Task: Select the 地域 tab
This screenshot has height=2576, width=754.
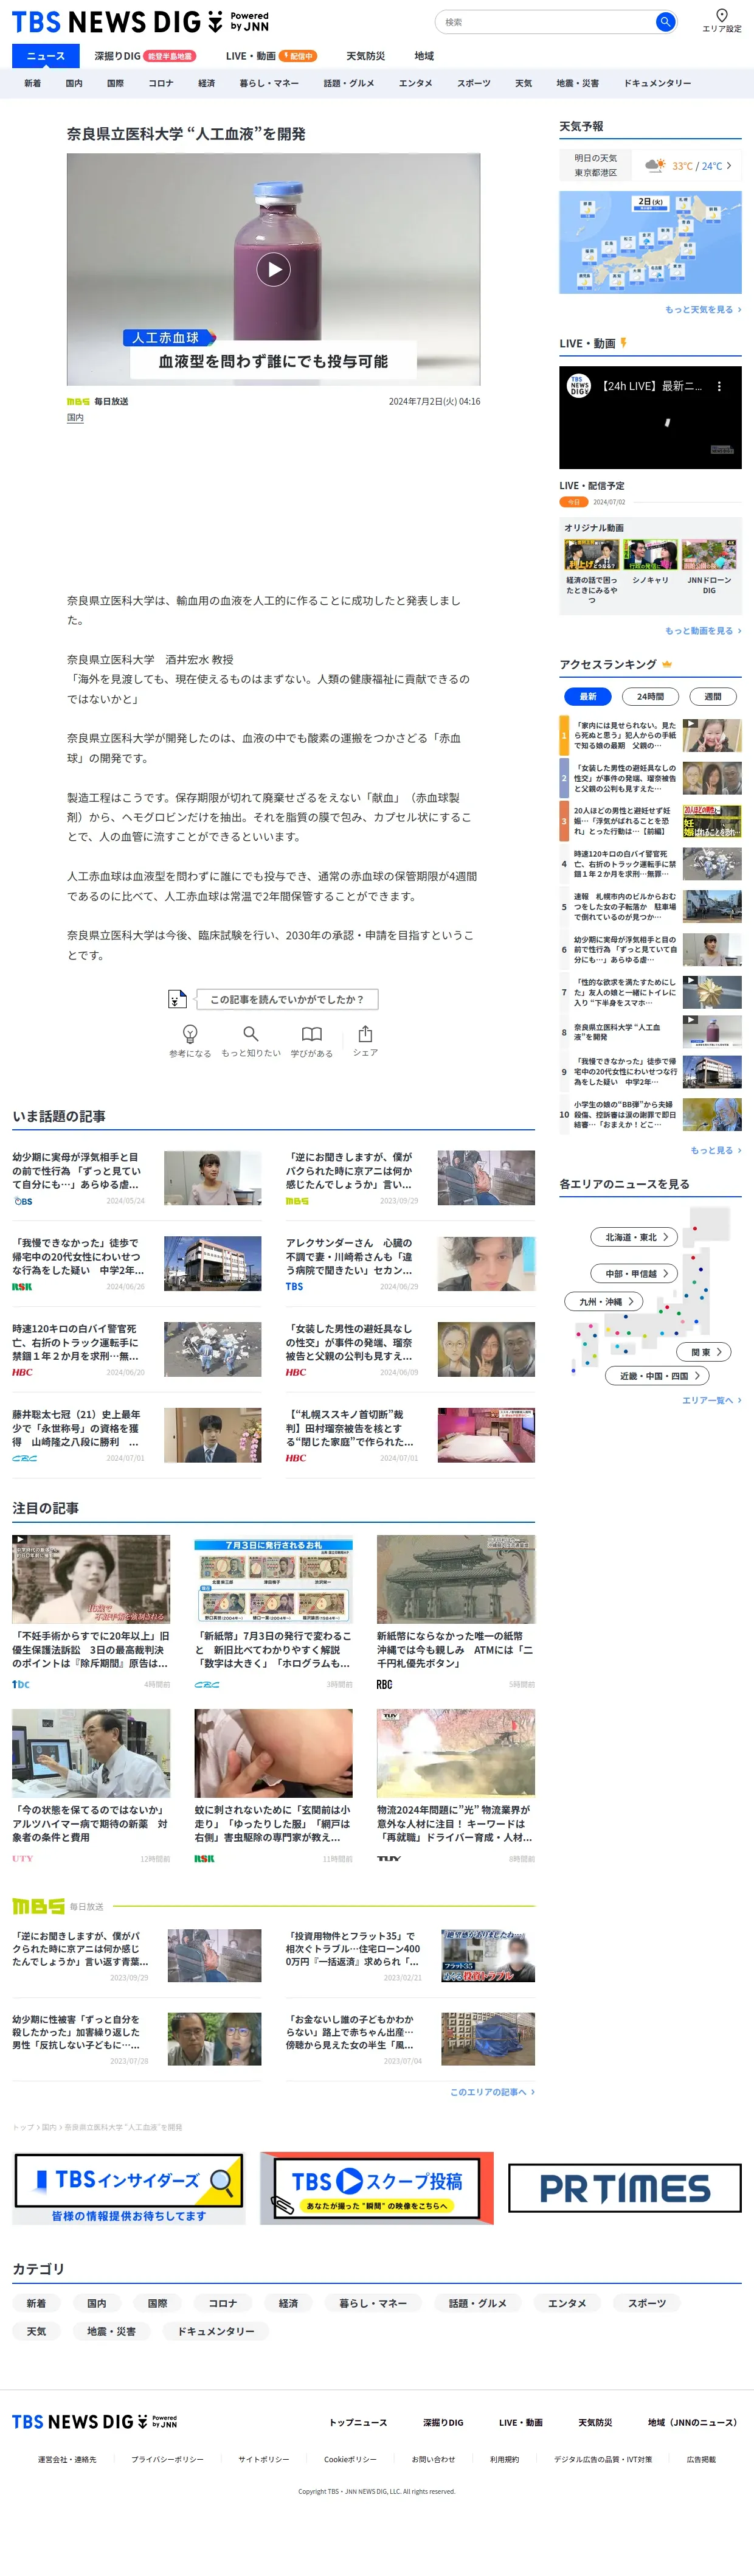Action: (424, 56)
